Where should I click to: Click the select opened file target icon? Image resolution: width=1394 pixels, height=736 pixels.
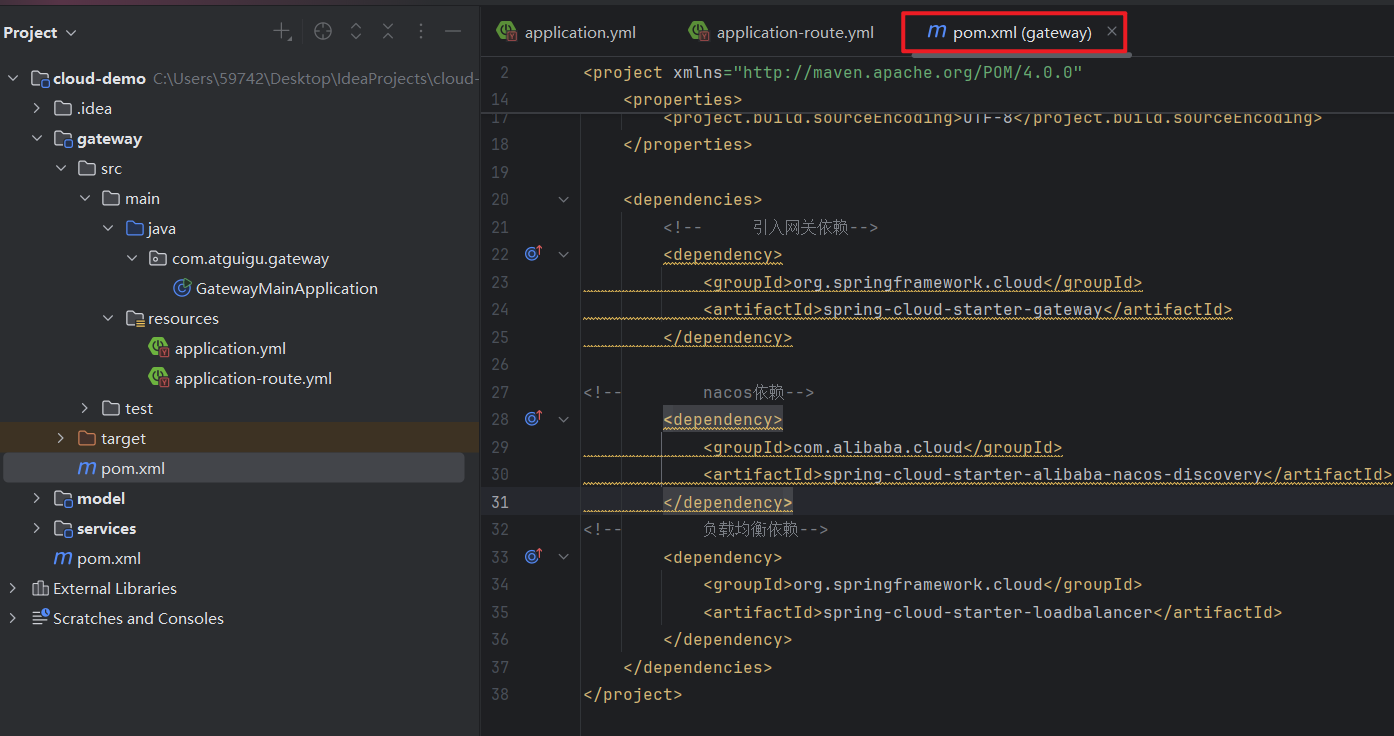coord(323,32)
